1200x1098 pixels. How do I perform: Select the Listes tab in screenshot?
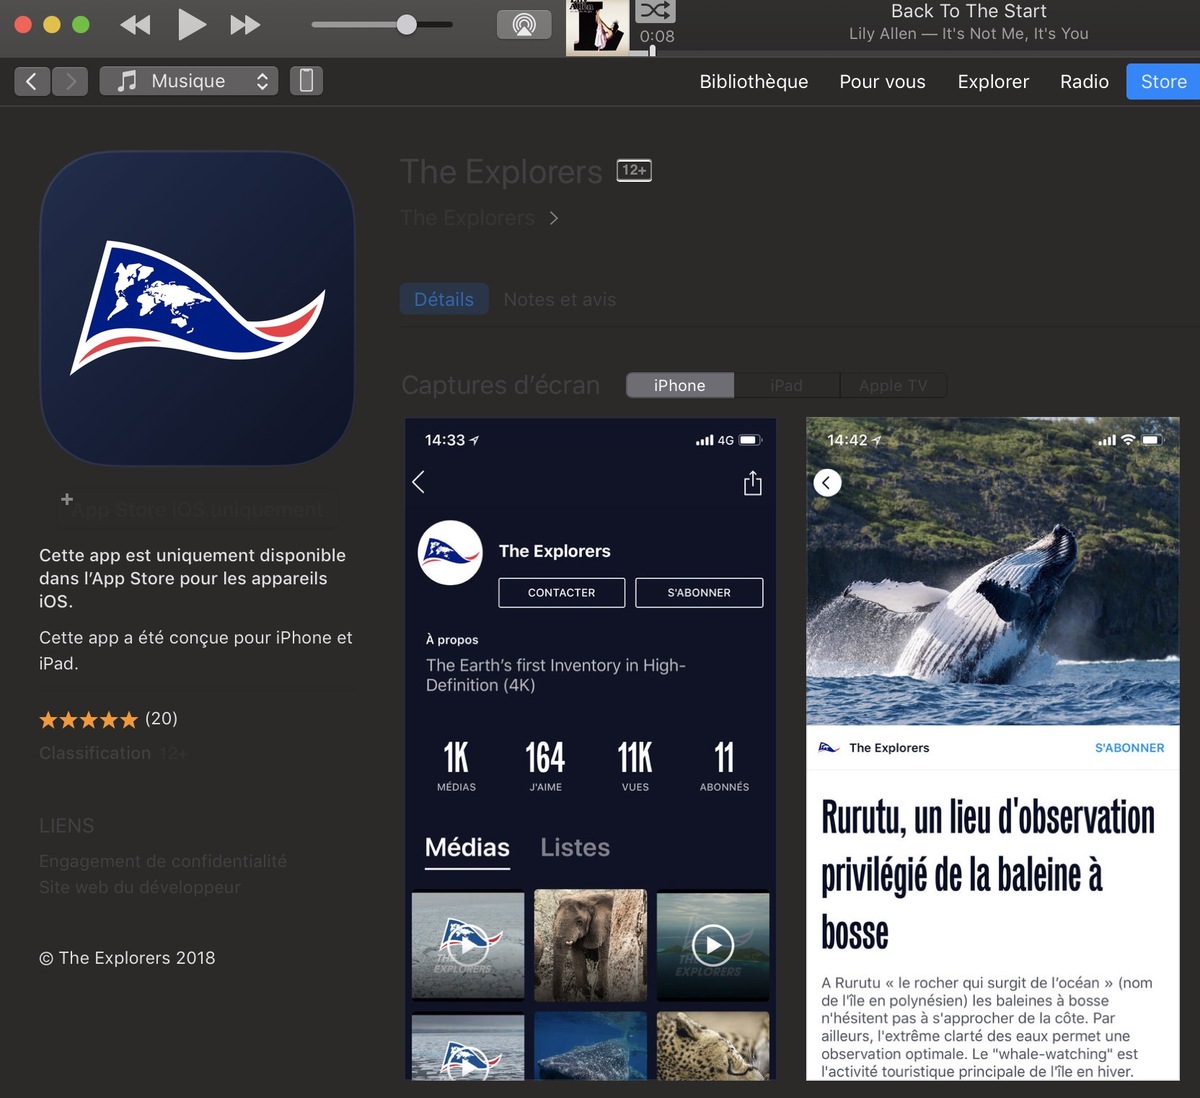point(575,848)
